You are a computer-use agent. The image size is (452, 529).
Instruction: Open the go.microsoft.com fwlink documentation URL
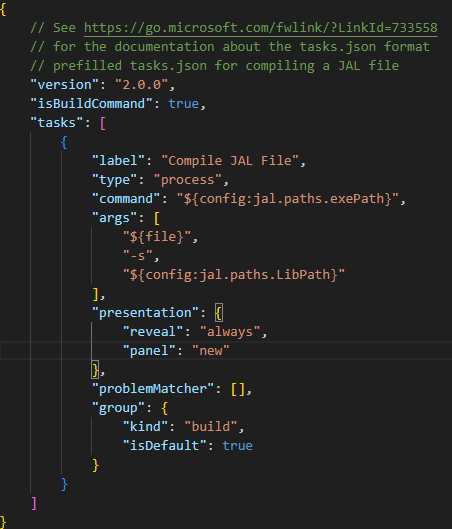260,28
